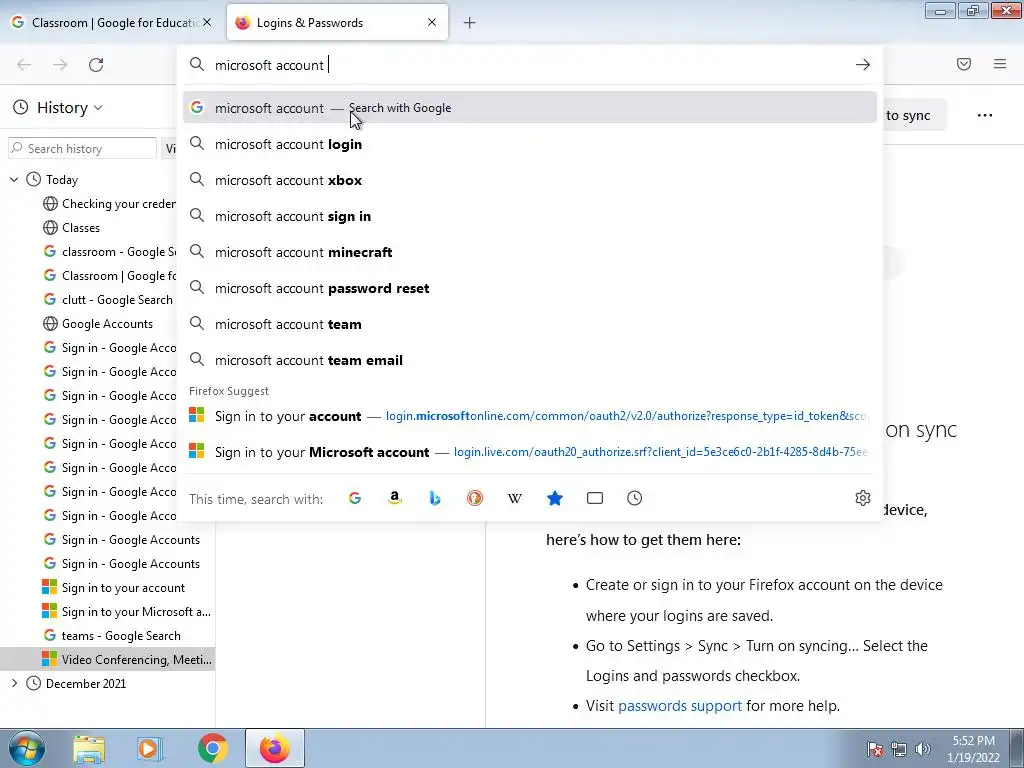Click the passwords support link
The height and width of the screenshot is (768, 1024).
click(x=679, y=705)
